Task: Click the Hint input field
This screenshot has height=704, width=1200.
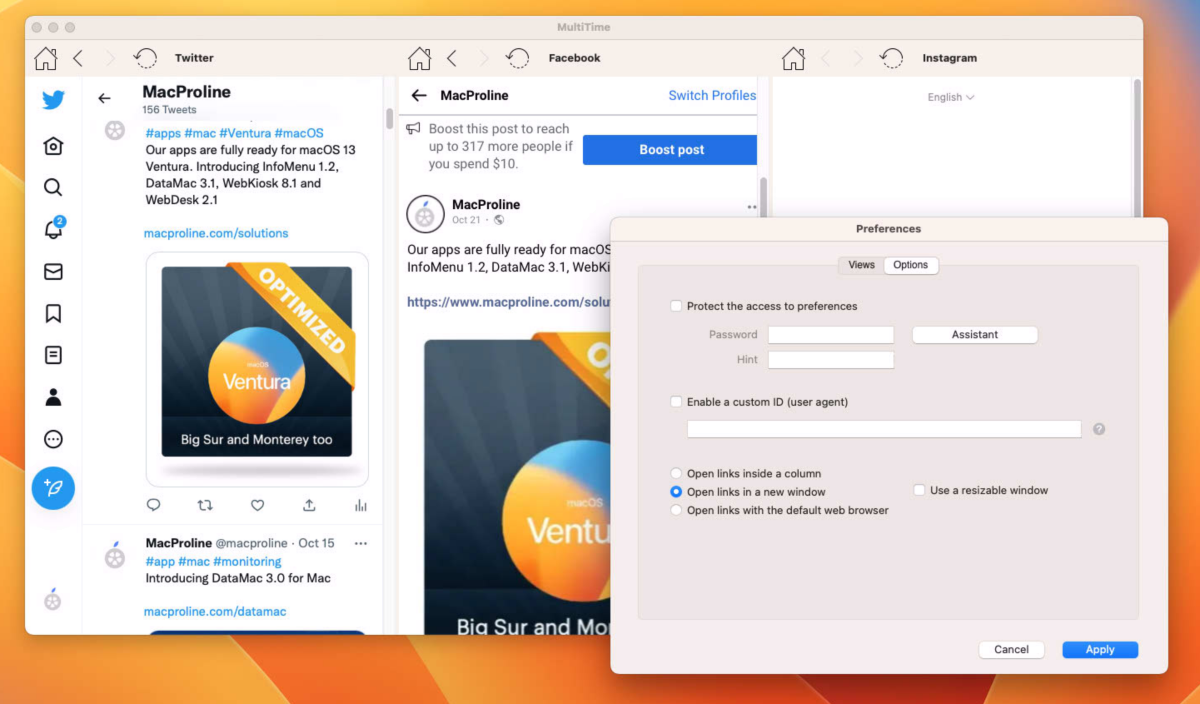Action: 831,360
